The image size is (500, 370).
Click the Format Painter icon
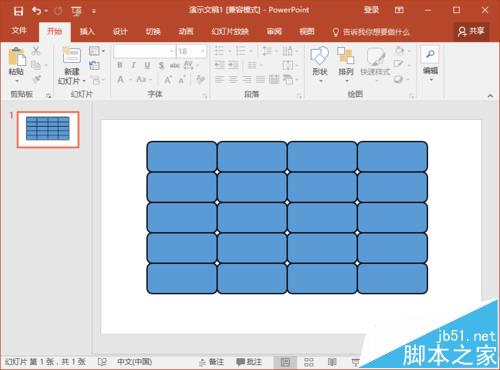pos(36,79)
